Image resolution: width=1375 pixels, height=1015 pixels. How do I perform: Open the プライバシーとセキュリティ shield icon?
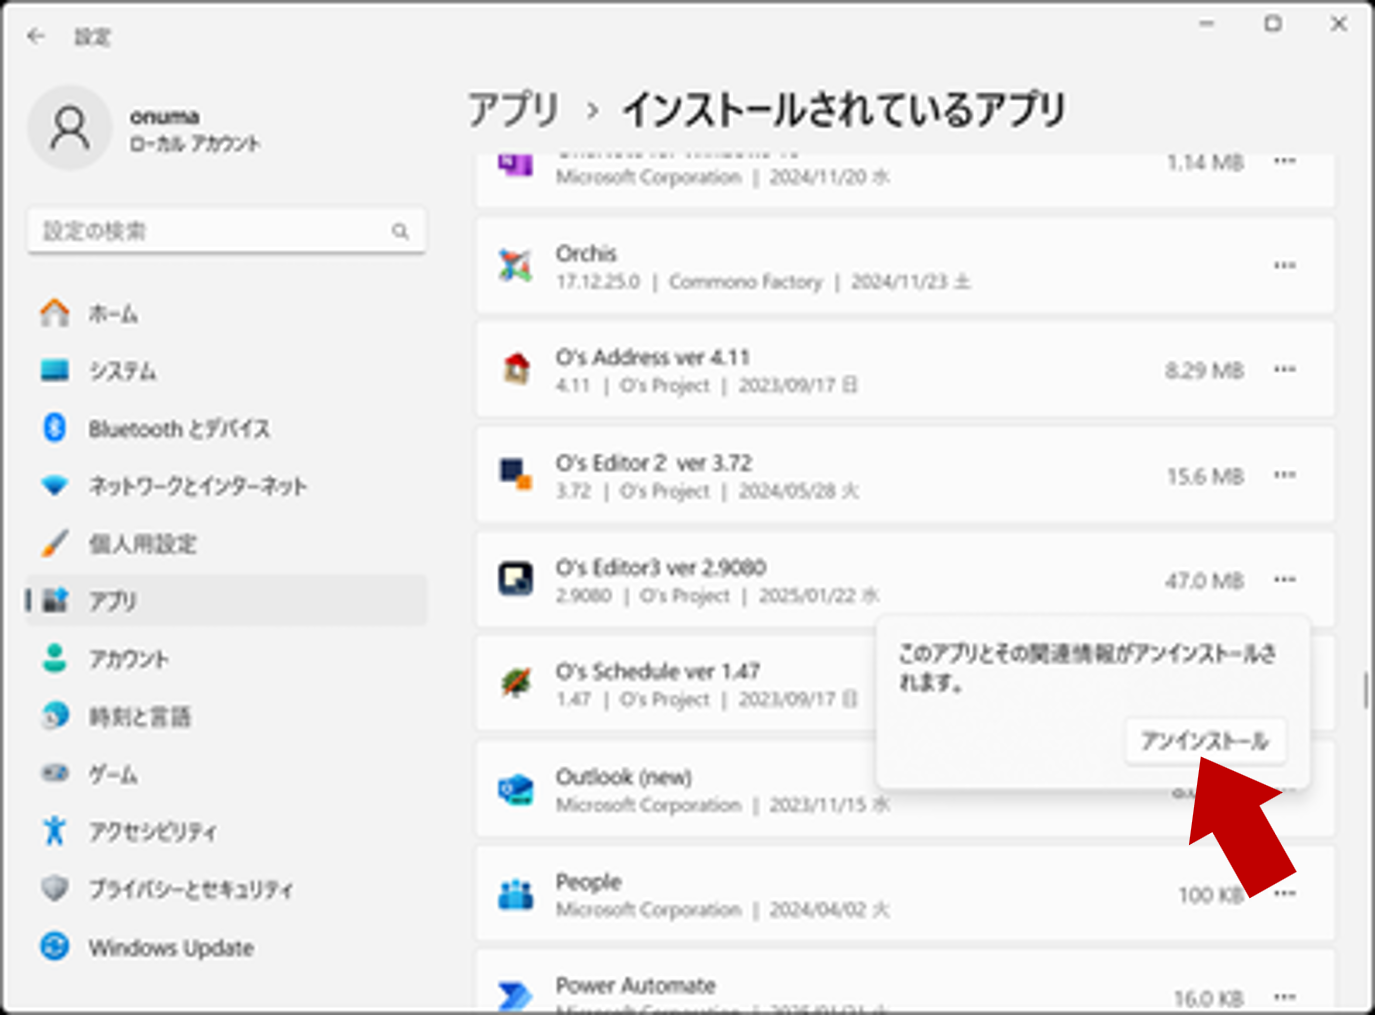point(55,888)
